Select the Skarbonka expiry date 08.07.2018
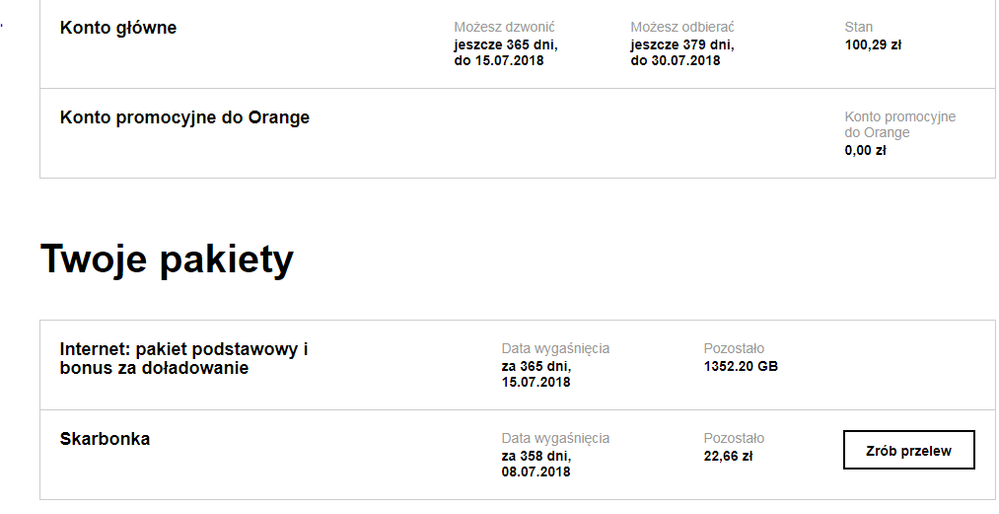The height and width of the screenshot is (514, 999). 536,472
